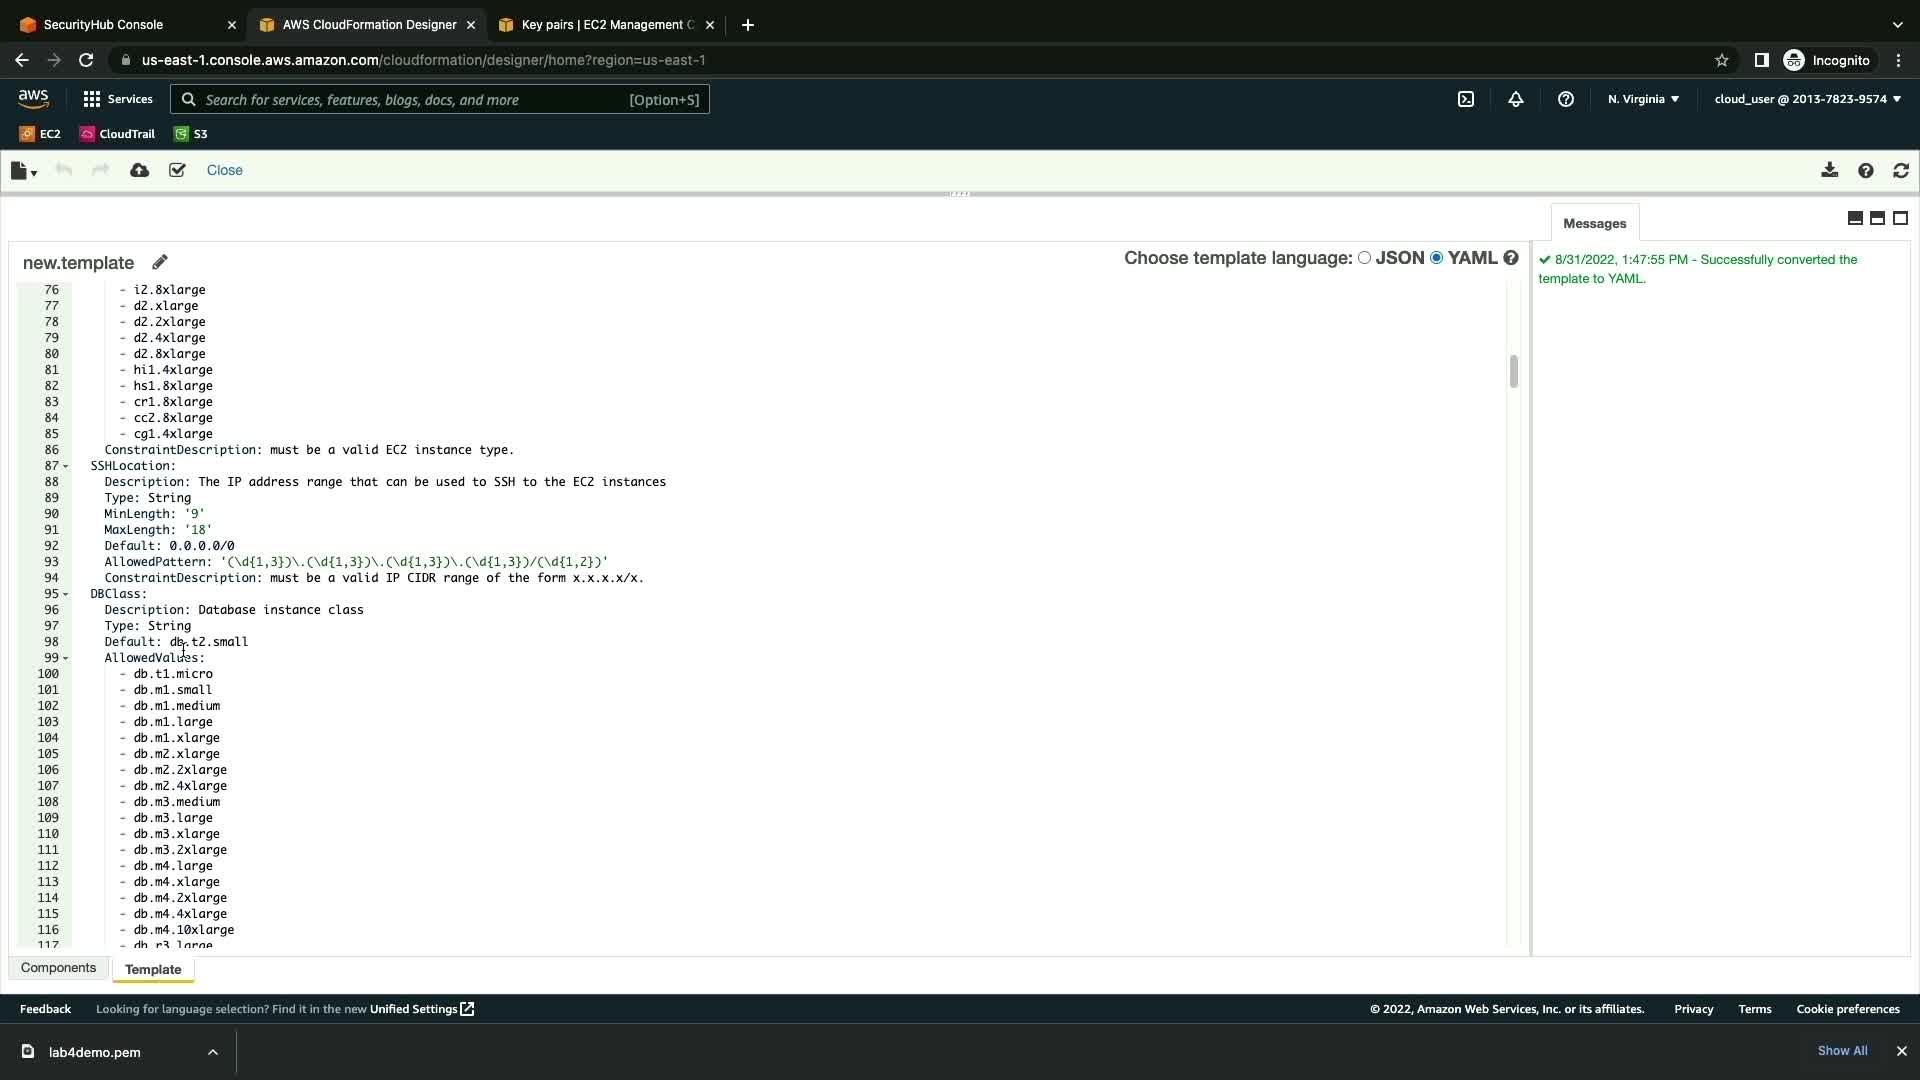
Task: Click the pencil icon to rename new.template
Action: (x=160, y=262)
